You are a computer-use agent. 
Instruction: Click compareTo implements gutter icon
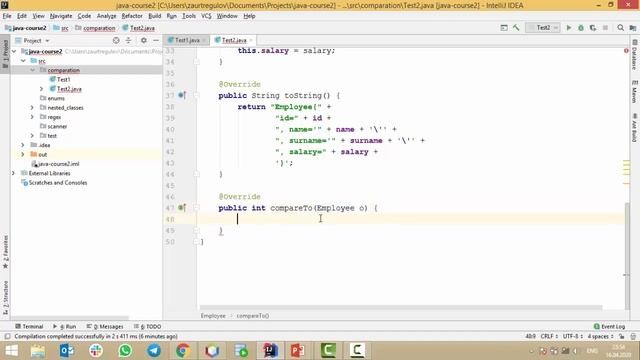[x=182, y=208]
